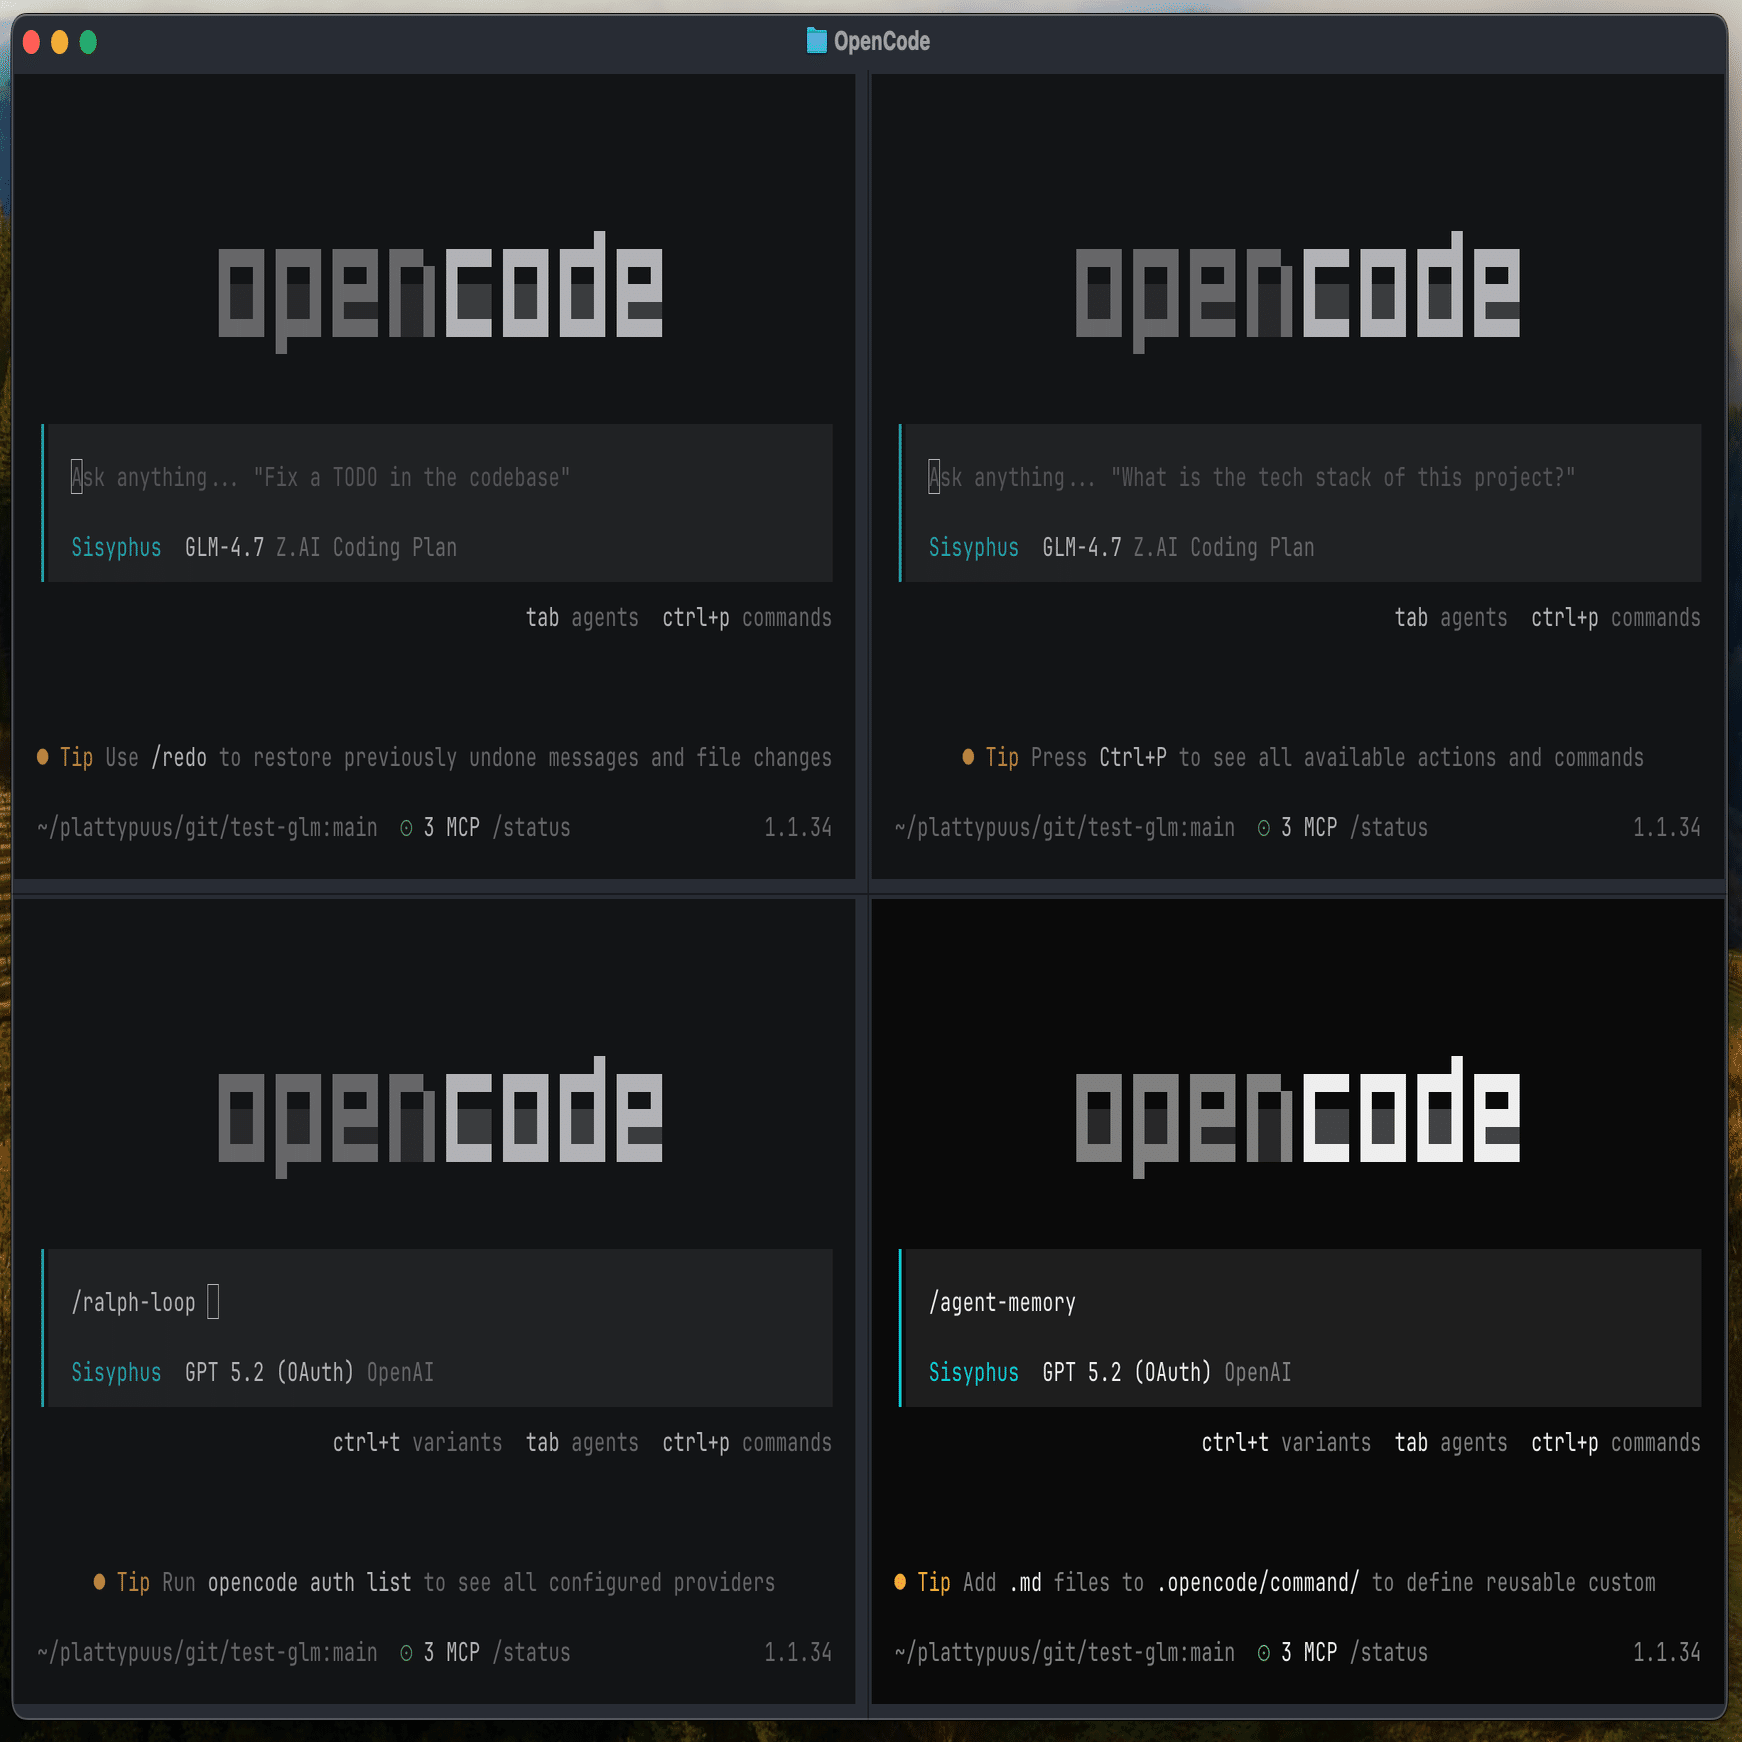Click /status in the tech stack pane footer

point(1389,828)
